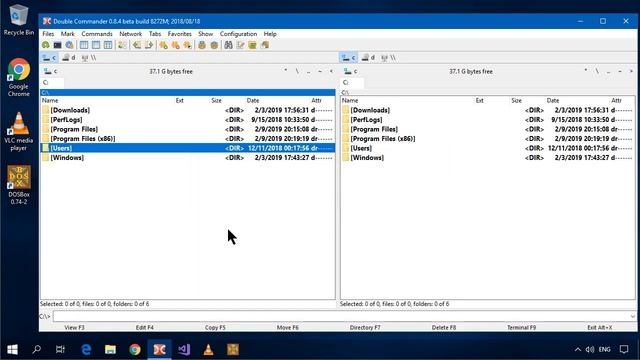Open the Mark menu
This screenshot has height=360, width=640.
click(68, 34)
